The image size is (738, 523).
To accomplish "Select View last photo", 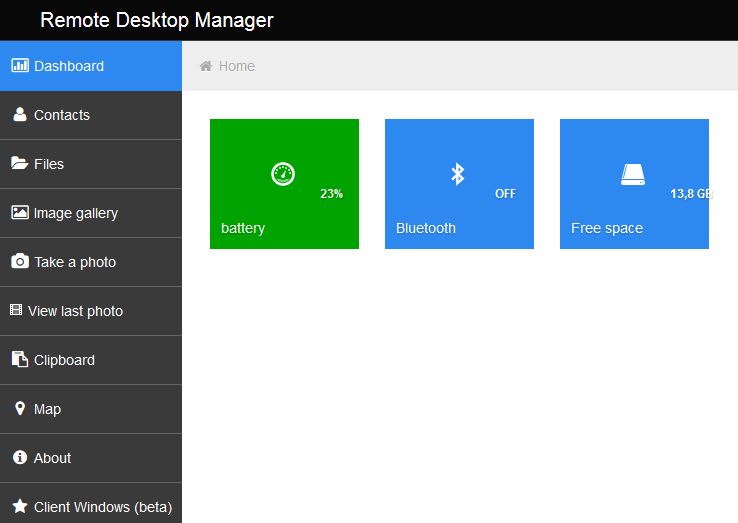I will click(91, 311).
